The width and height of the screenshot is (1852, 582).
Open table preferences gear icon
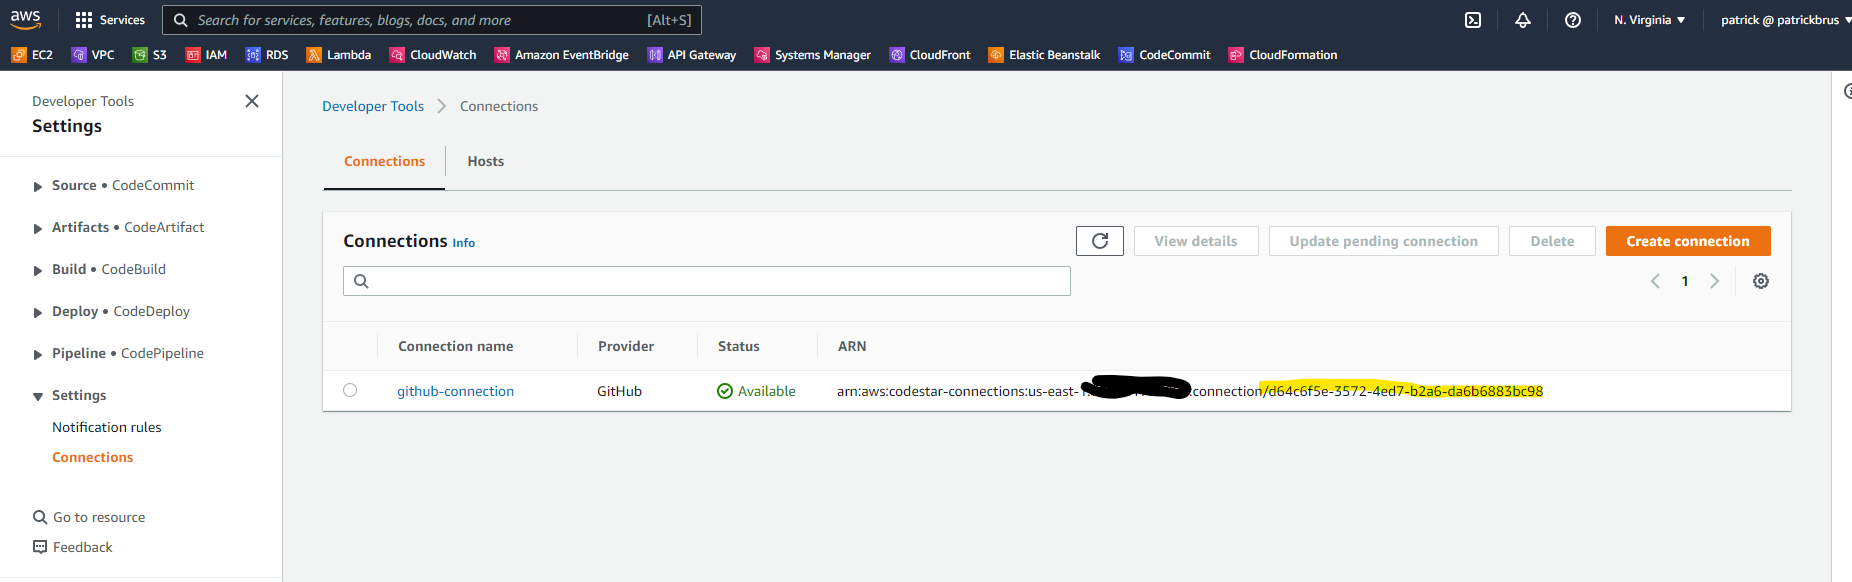click(1761, 281)
